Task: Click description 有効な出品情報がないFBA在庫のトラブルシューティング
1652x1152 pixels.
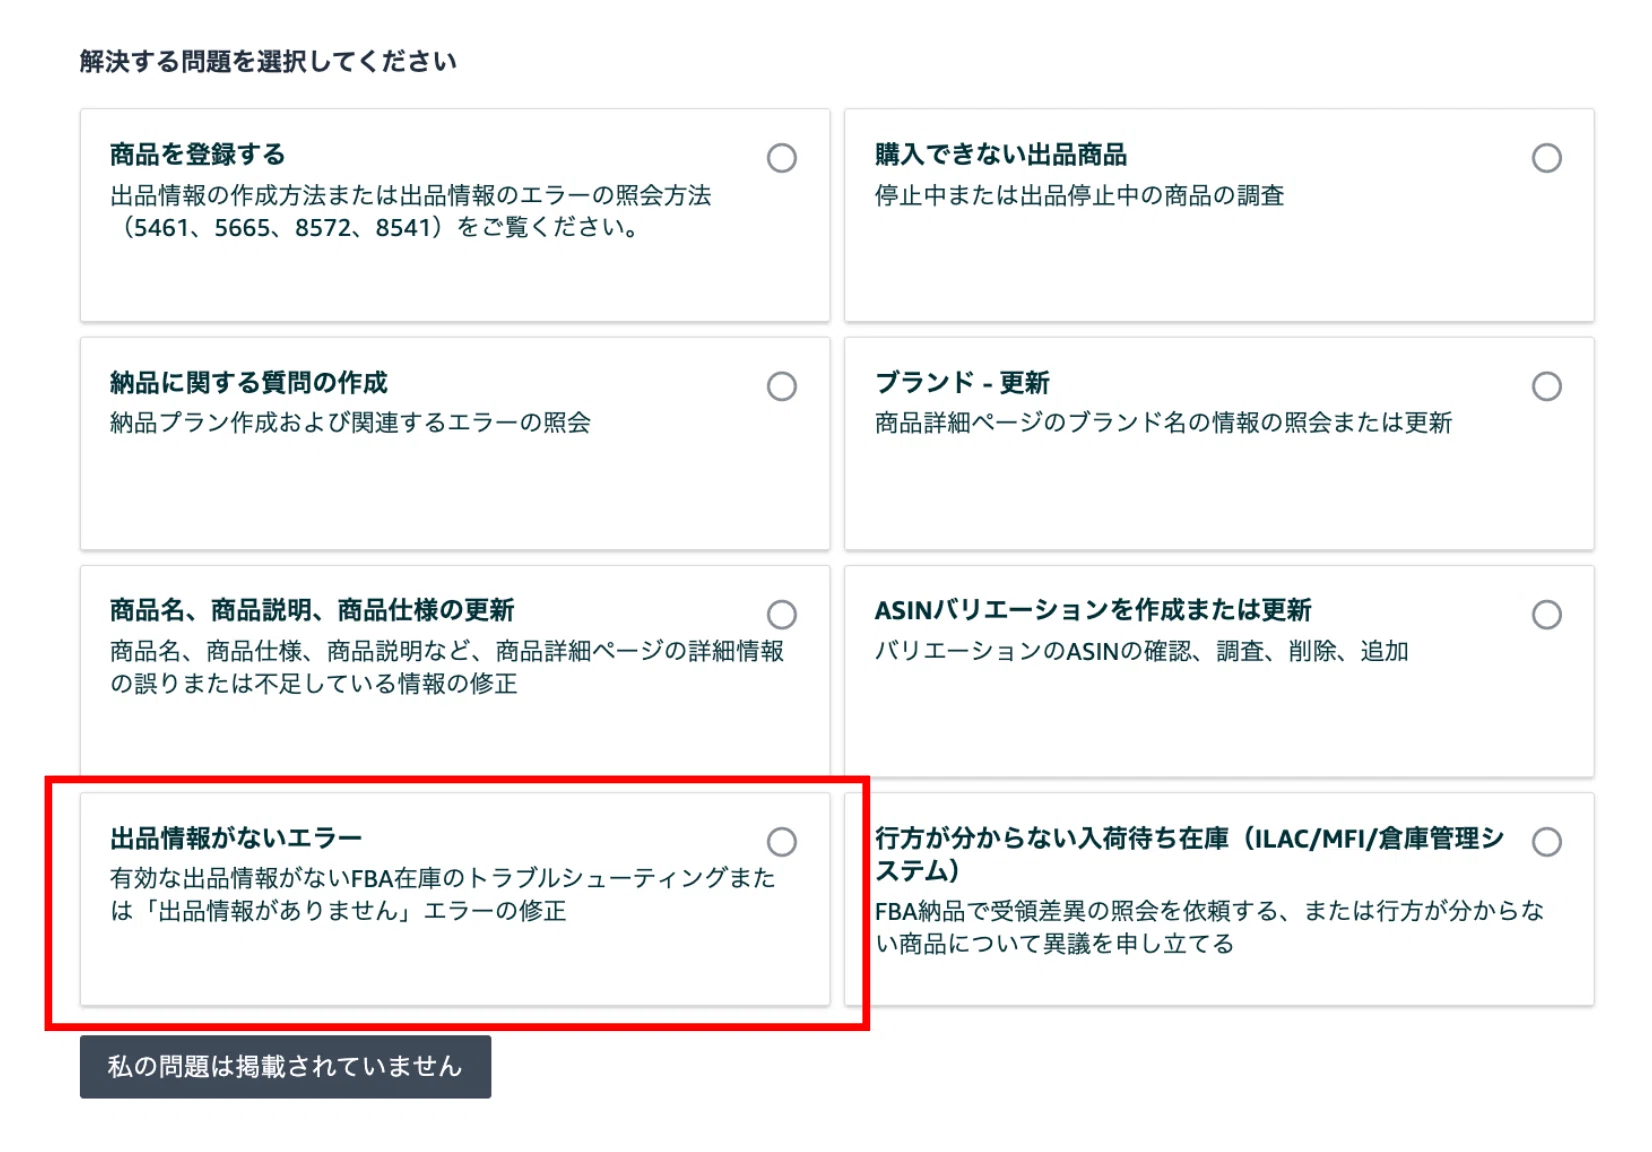Action: [x=442, y=894]
